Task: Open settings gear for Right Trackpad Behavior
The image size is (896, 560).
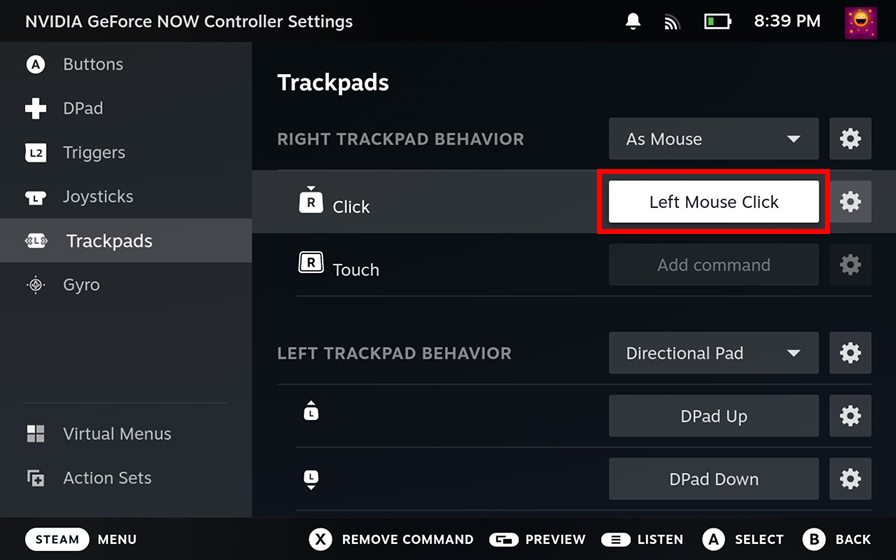Action: [x=850, y=139]
